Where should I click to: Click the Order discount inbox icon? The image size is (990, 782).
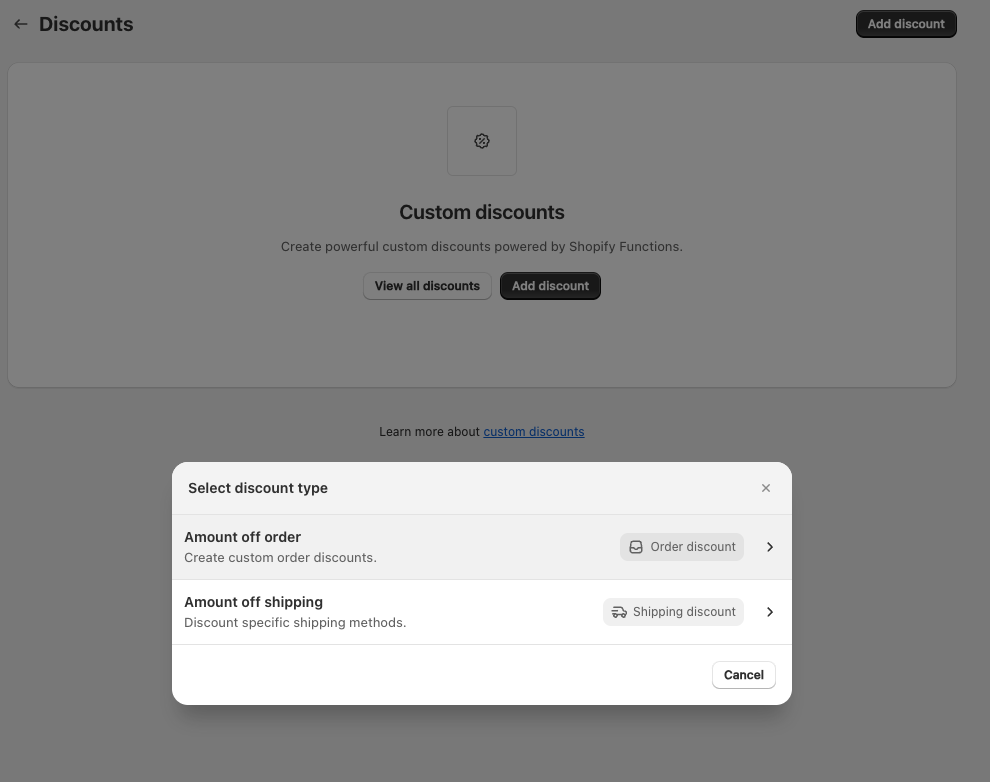coord(636,547)
